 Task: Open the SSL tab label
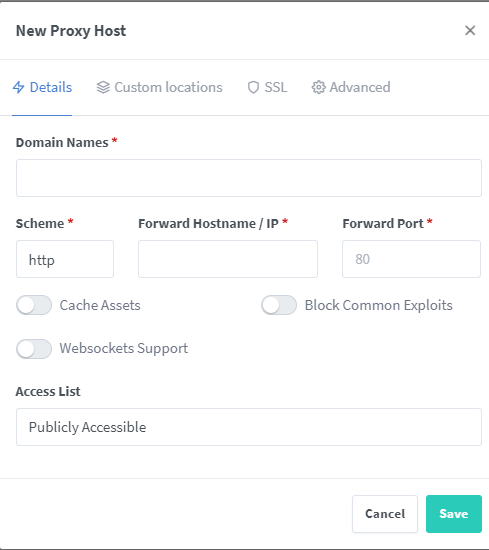tap(276, 87)
